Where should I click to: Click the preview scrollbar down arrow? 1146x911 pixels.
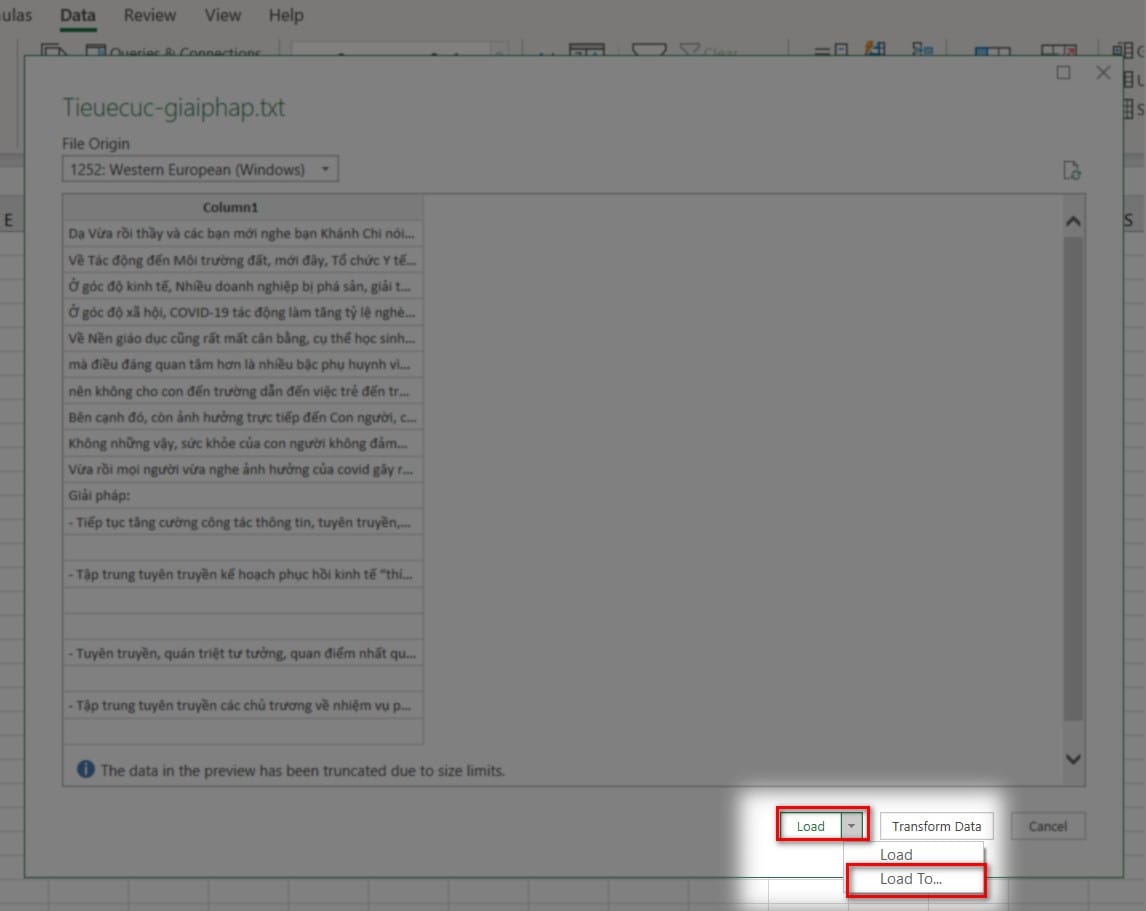[x=1072, y=759]
